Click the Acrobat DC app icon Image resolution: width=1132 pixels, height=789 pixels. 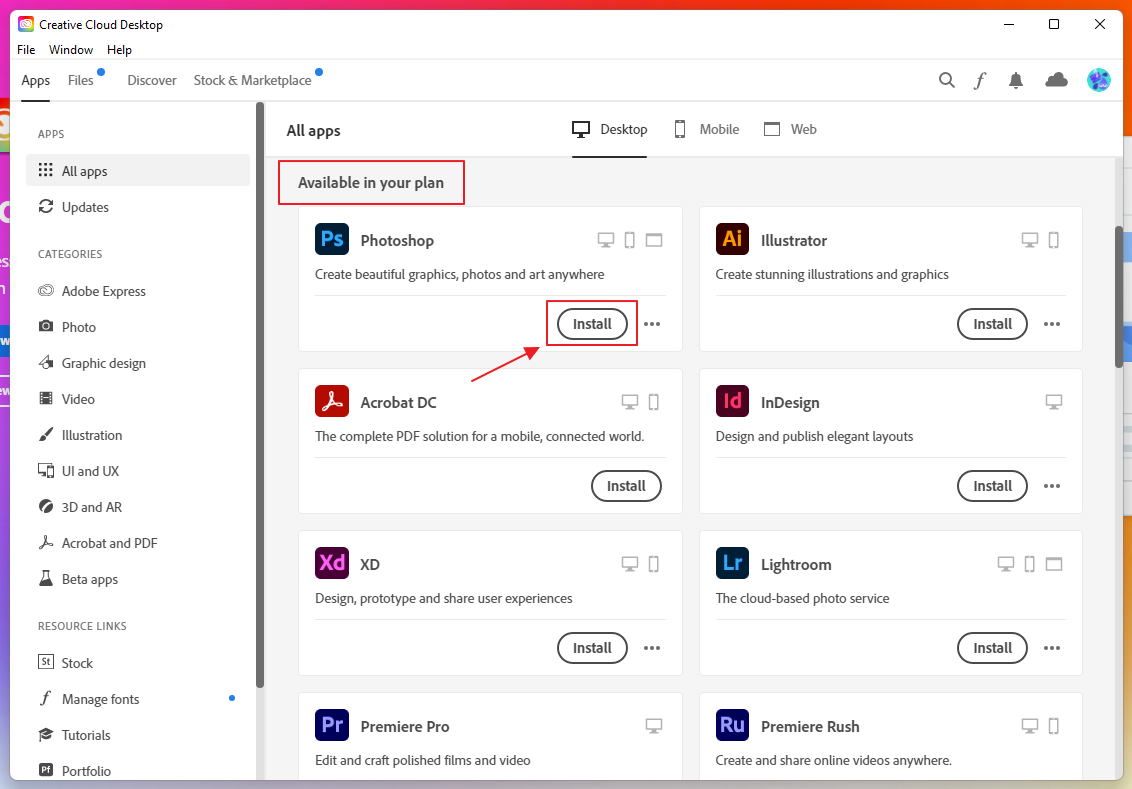[332, 402]
